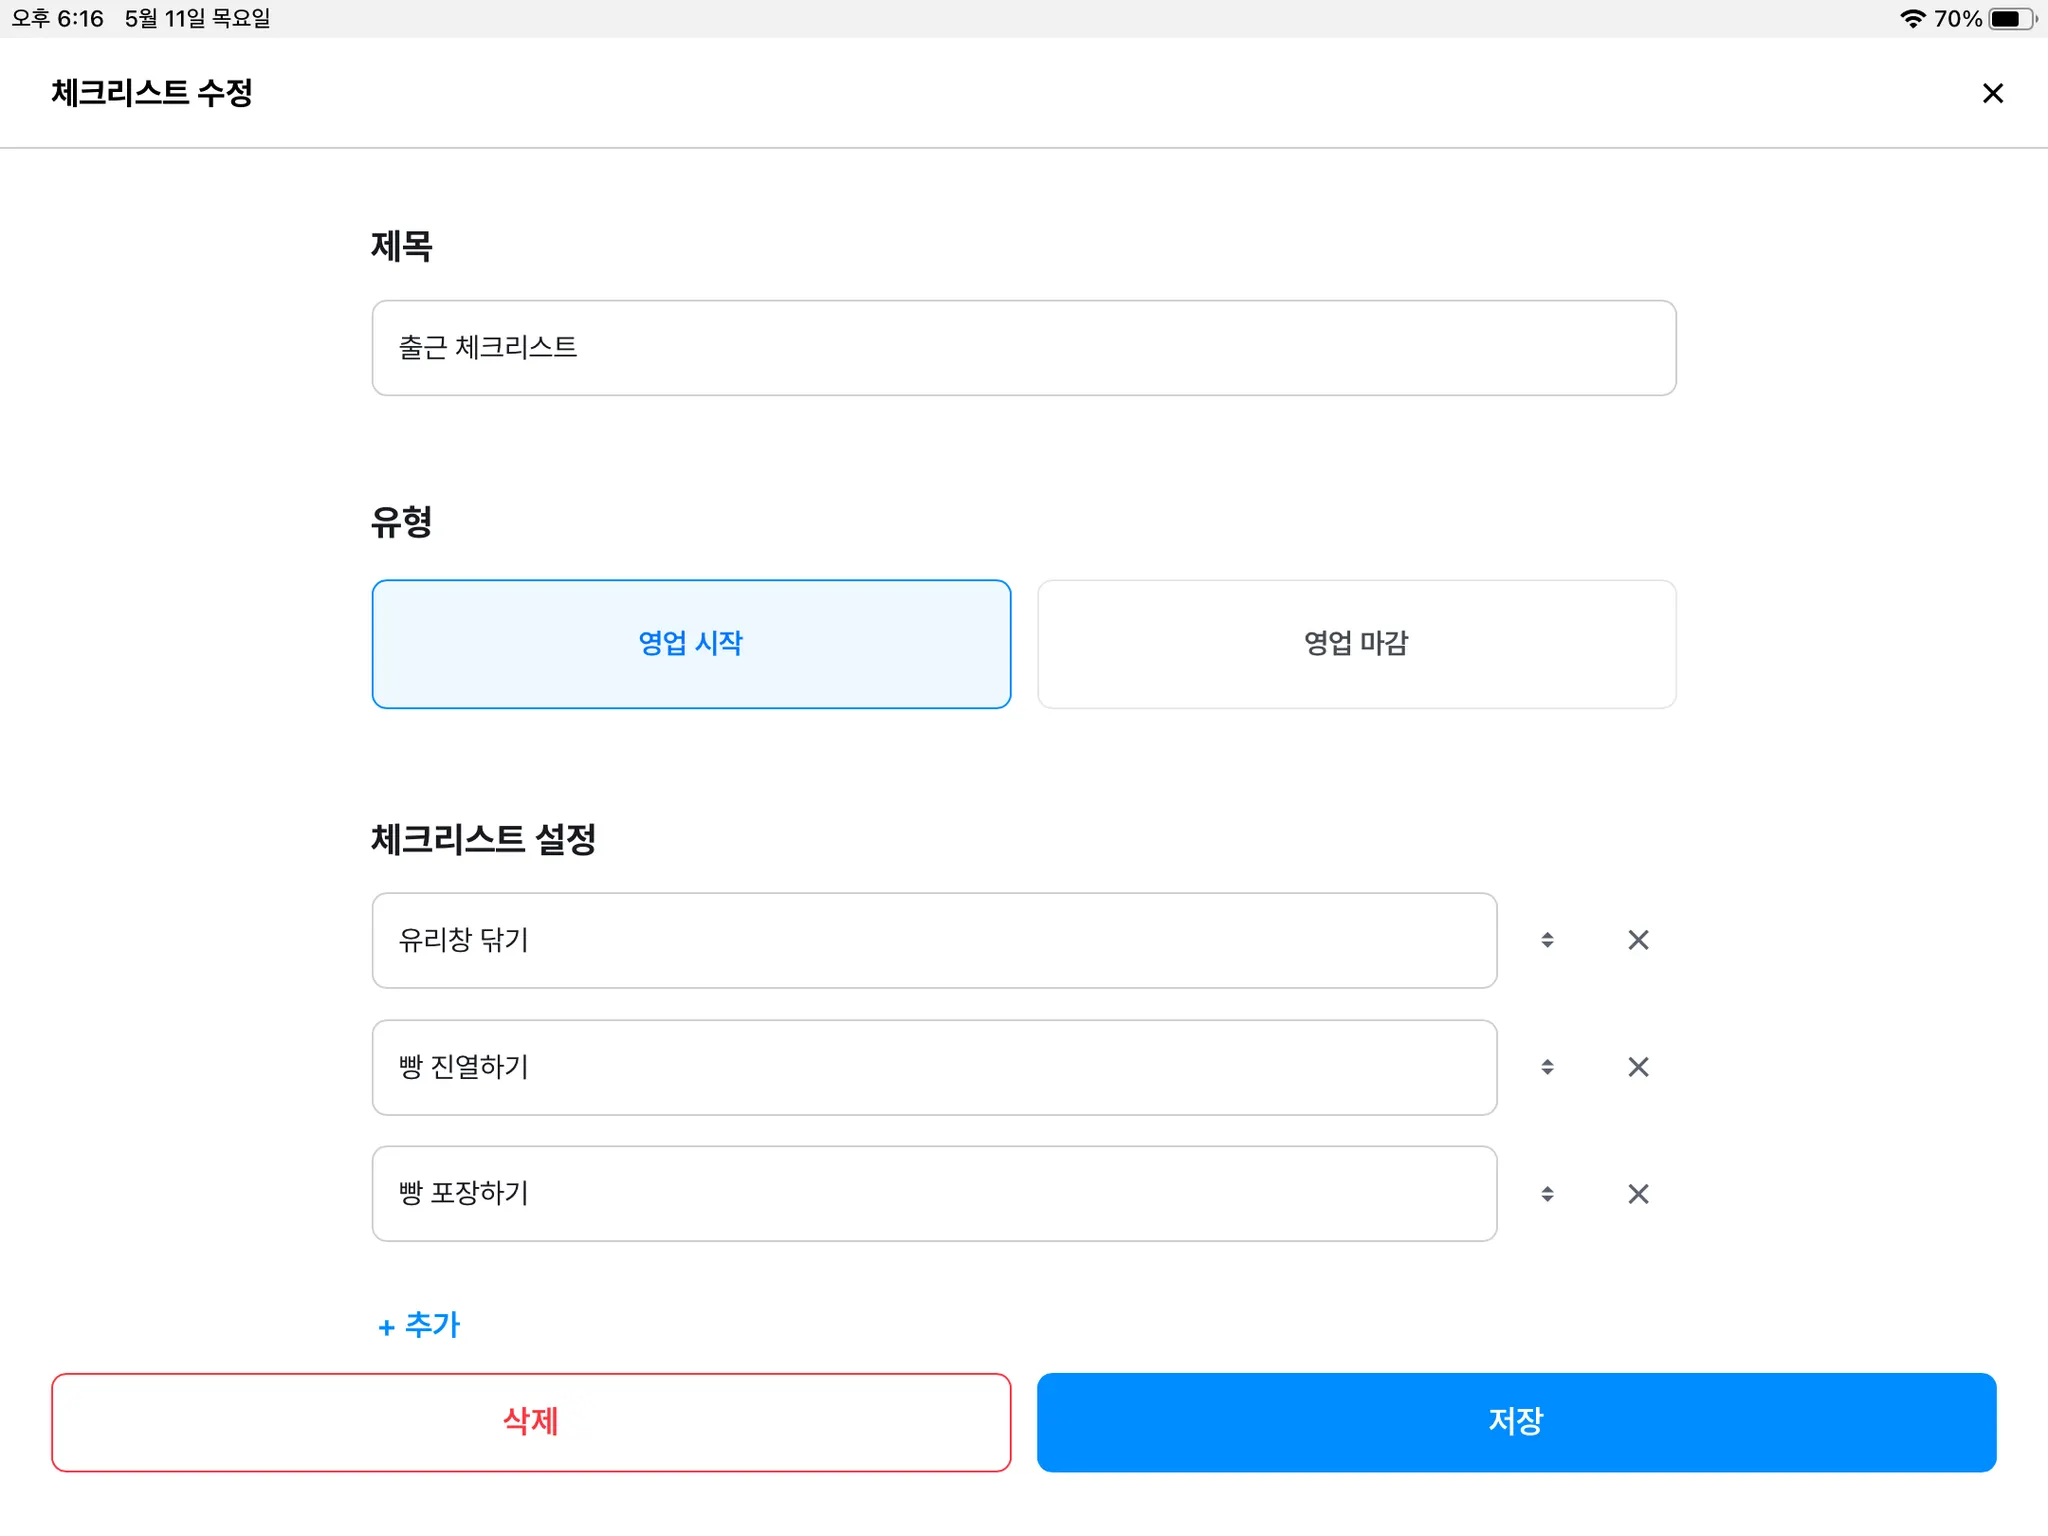Click reorder arrows beside 빵 진열하기
Viewport: 2048px width, 1536px height.
click(x=1547, y=1067)
